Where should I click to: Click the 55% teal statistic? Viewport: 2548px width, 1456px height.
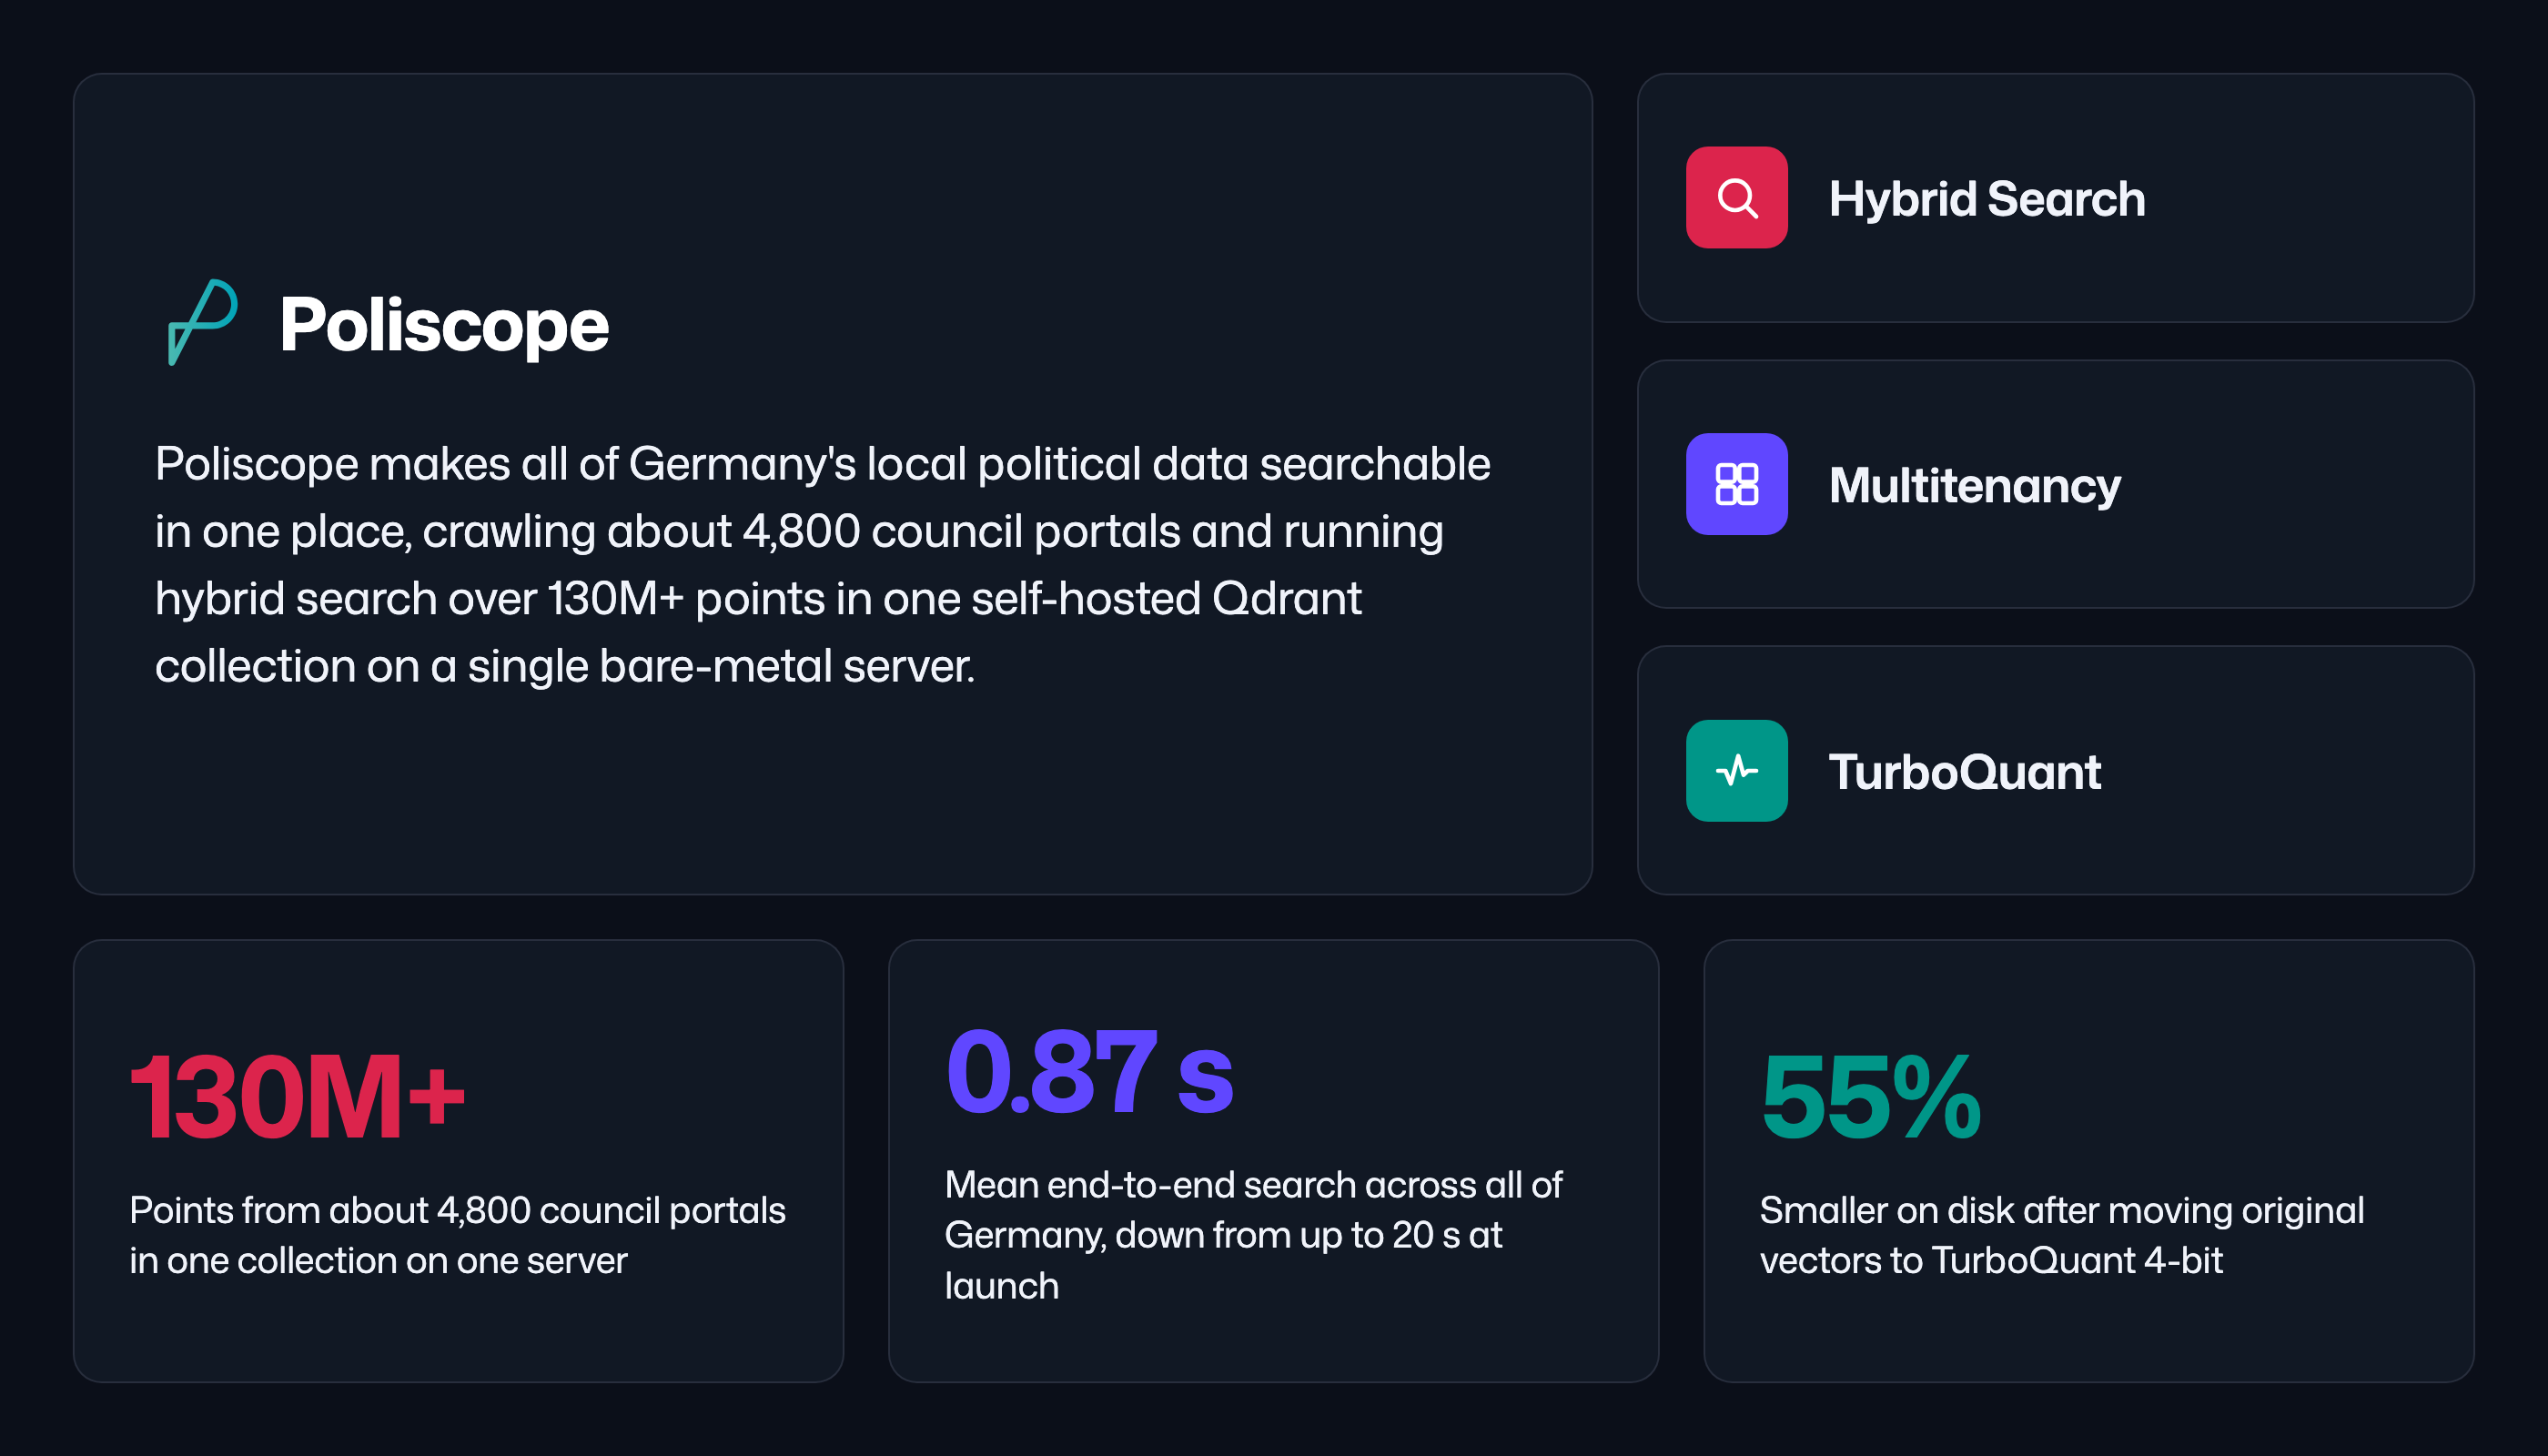[1870, 1096]
